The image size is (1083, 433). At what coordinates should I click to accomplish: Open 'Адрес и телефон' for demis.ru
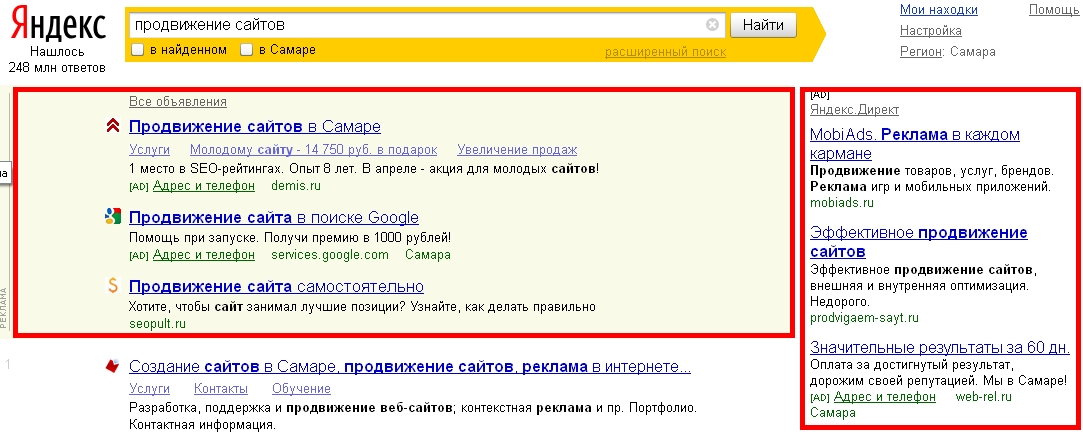coord(204,186)
